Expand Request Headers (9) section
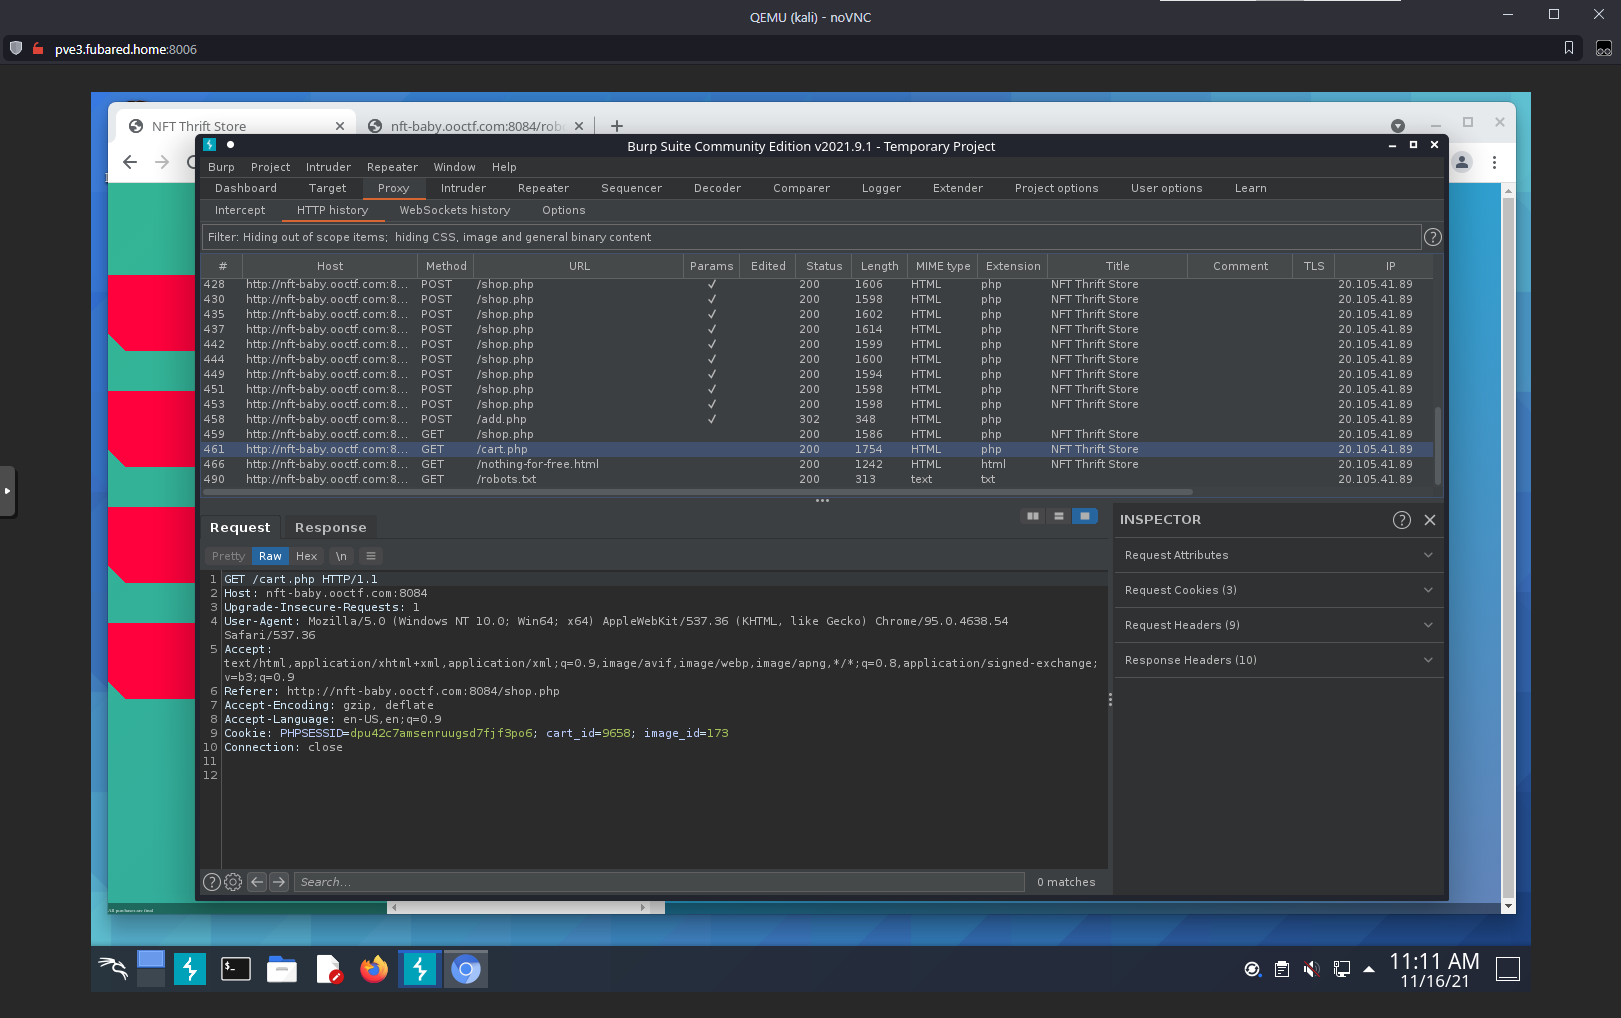 pyautogui.click(x=1279, y=625)
